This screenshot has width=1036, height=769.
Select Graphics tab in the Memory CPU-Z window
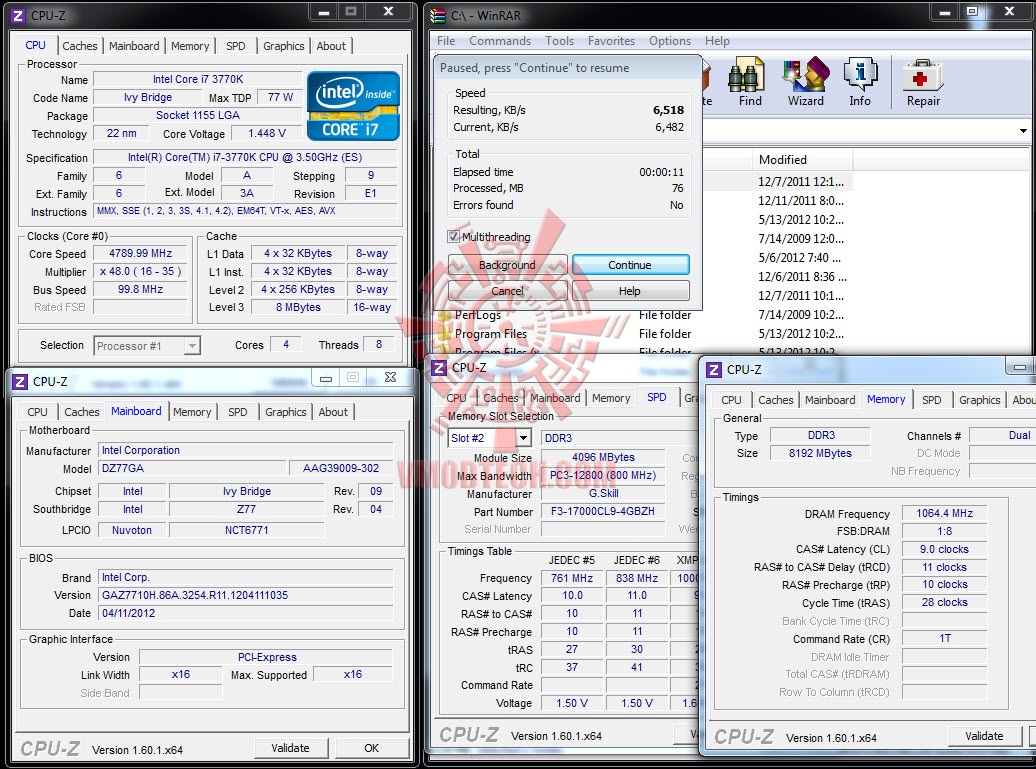pos(979,400)
